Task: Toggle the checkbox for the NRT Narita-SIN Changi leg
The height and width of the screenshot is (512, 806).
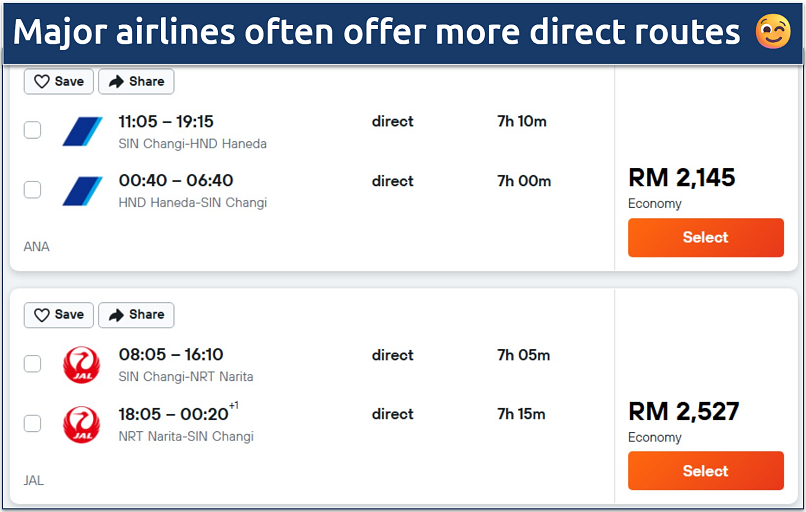Action: [33, 424]
